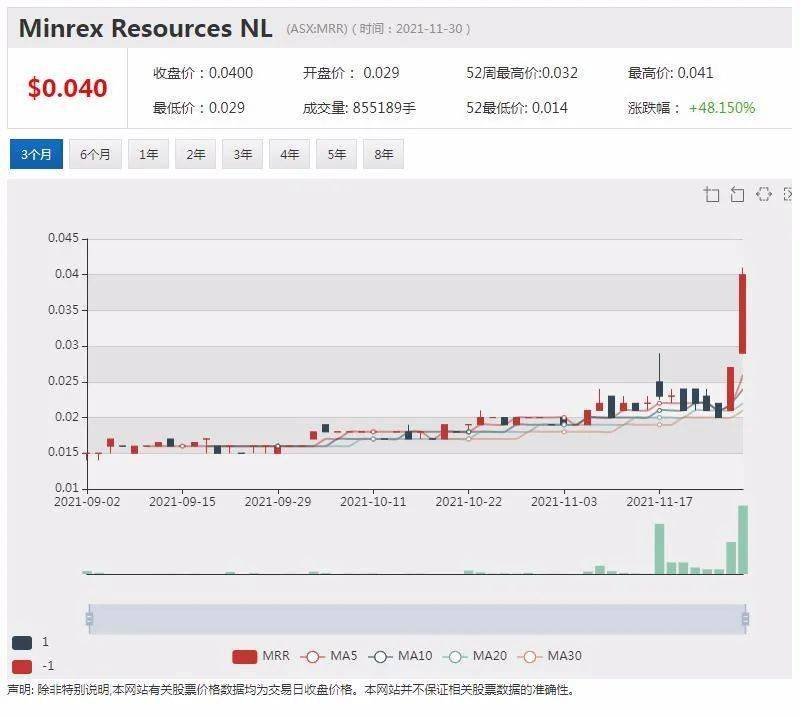Toggle MA20 line visibility in legend
The width and height of the screenshot is (800, 718).
pos(479,656)
